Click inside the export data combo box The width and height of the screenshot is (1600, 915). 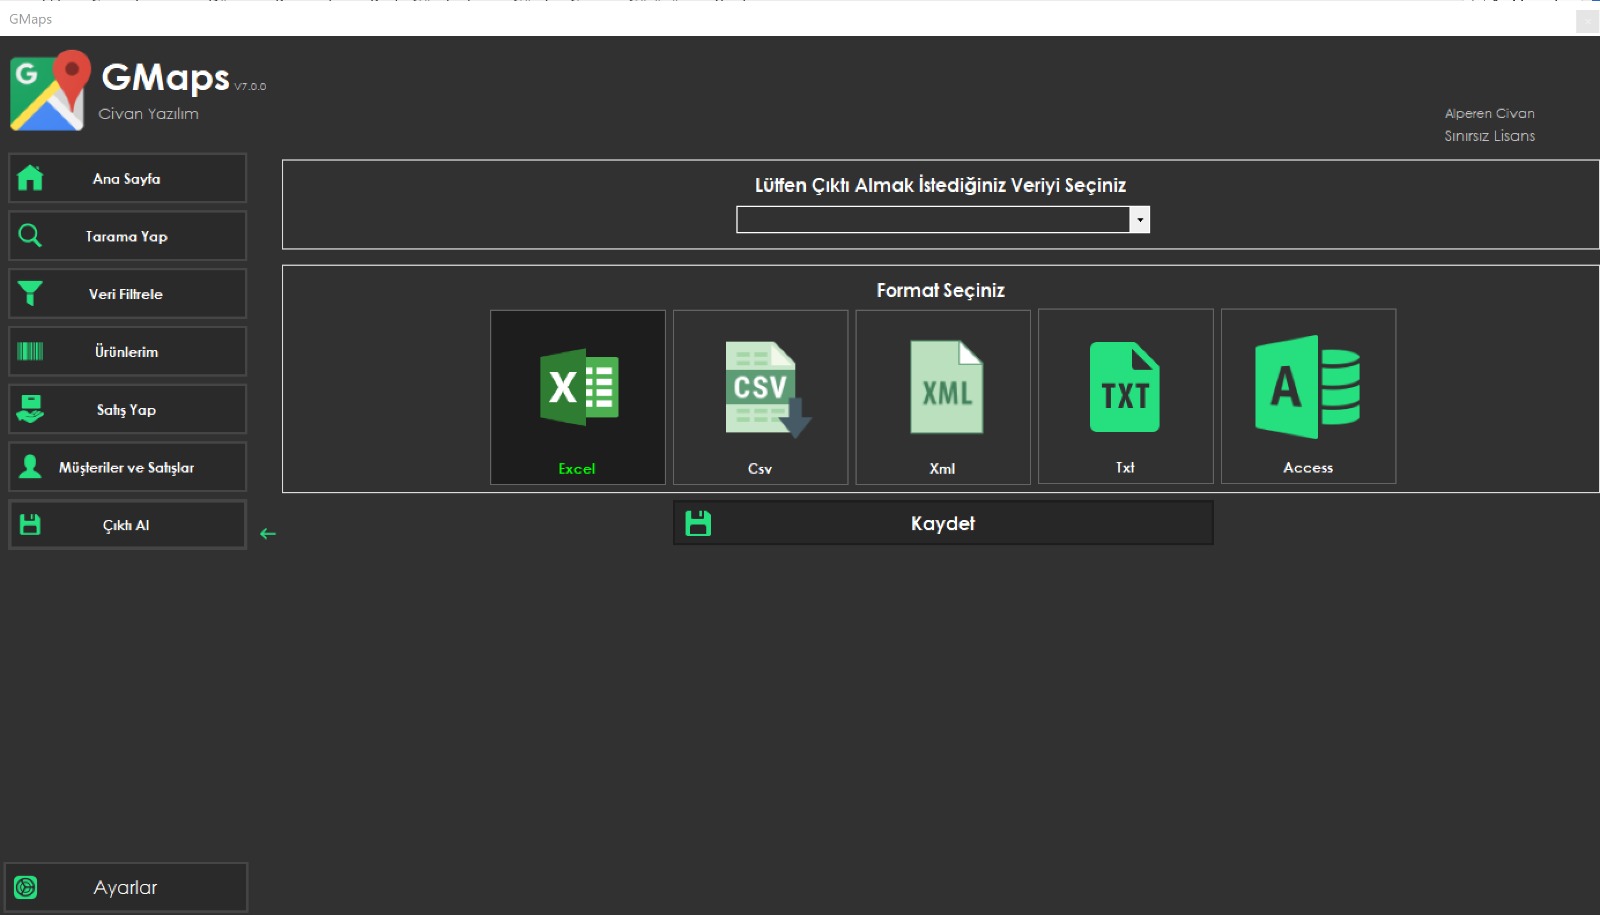coord(933,220)
